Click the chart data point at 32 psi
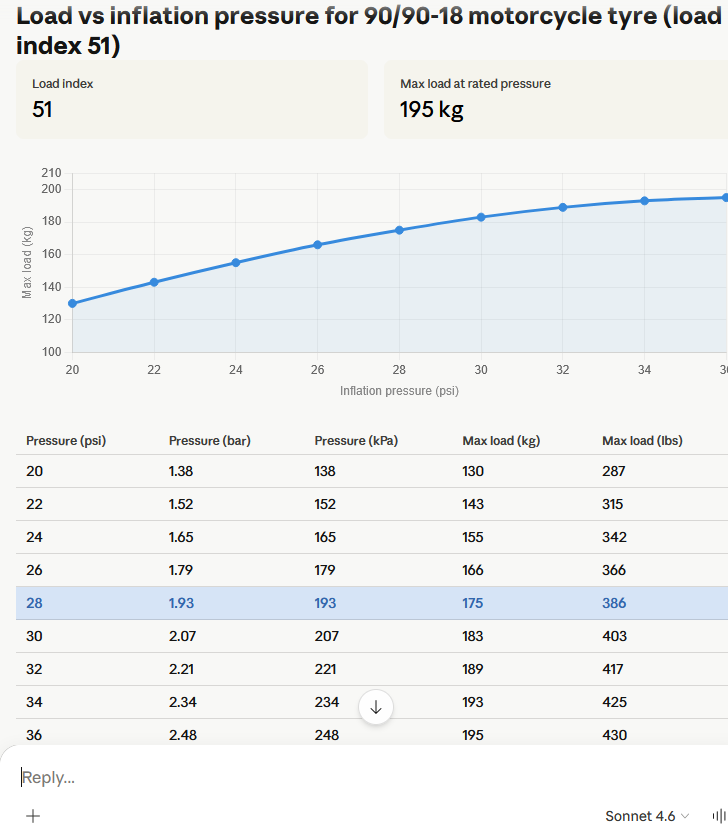 (563, 207)
